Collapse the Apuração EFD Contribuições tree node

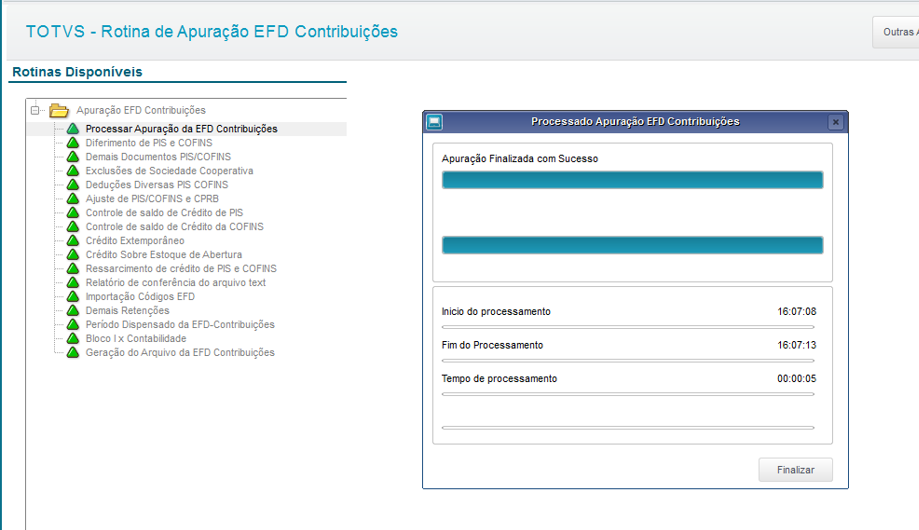[35, 110]
